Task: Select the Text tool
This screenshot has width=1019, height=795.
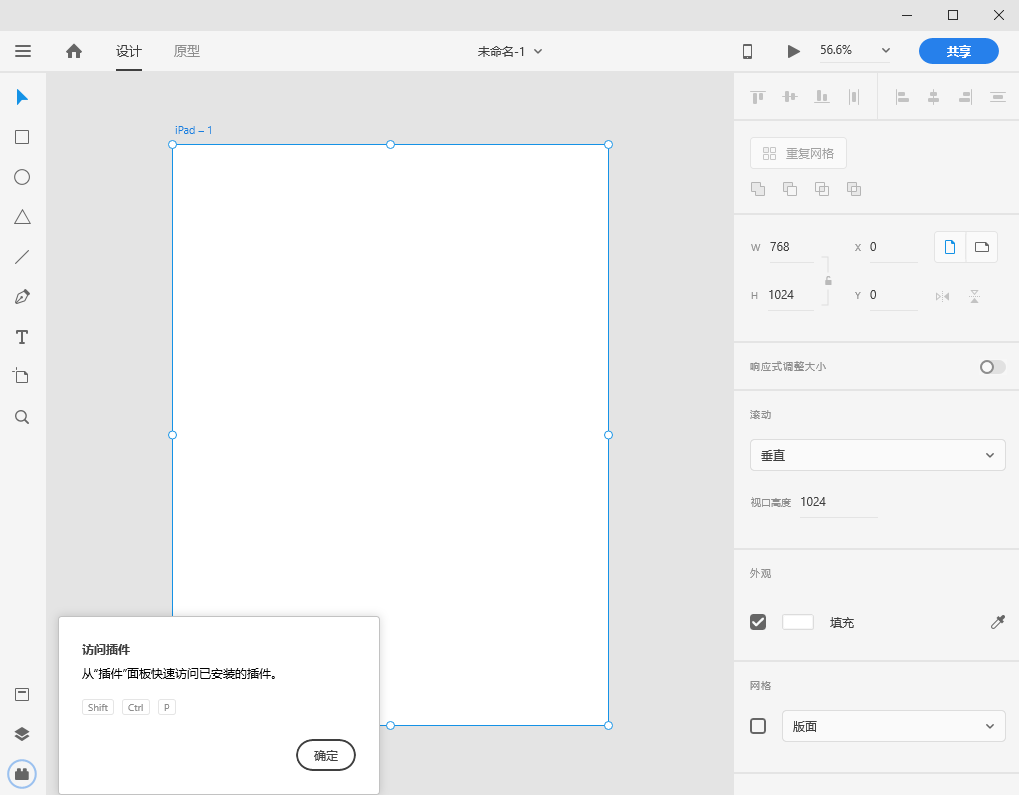Action: point(22,337)
